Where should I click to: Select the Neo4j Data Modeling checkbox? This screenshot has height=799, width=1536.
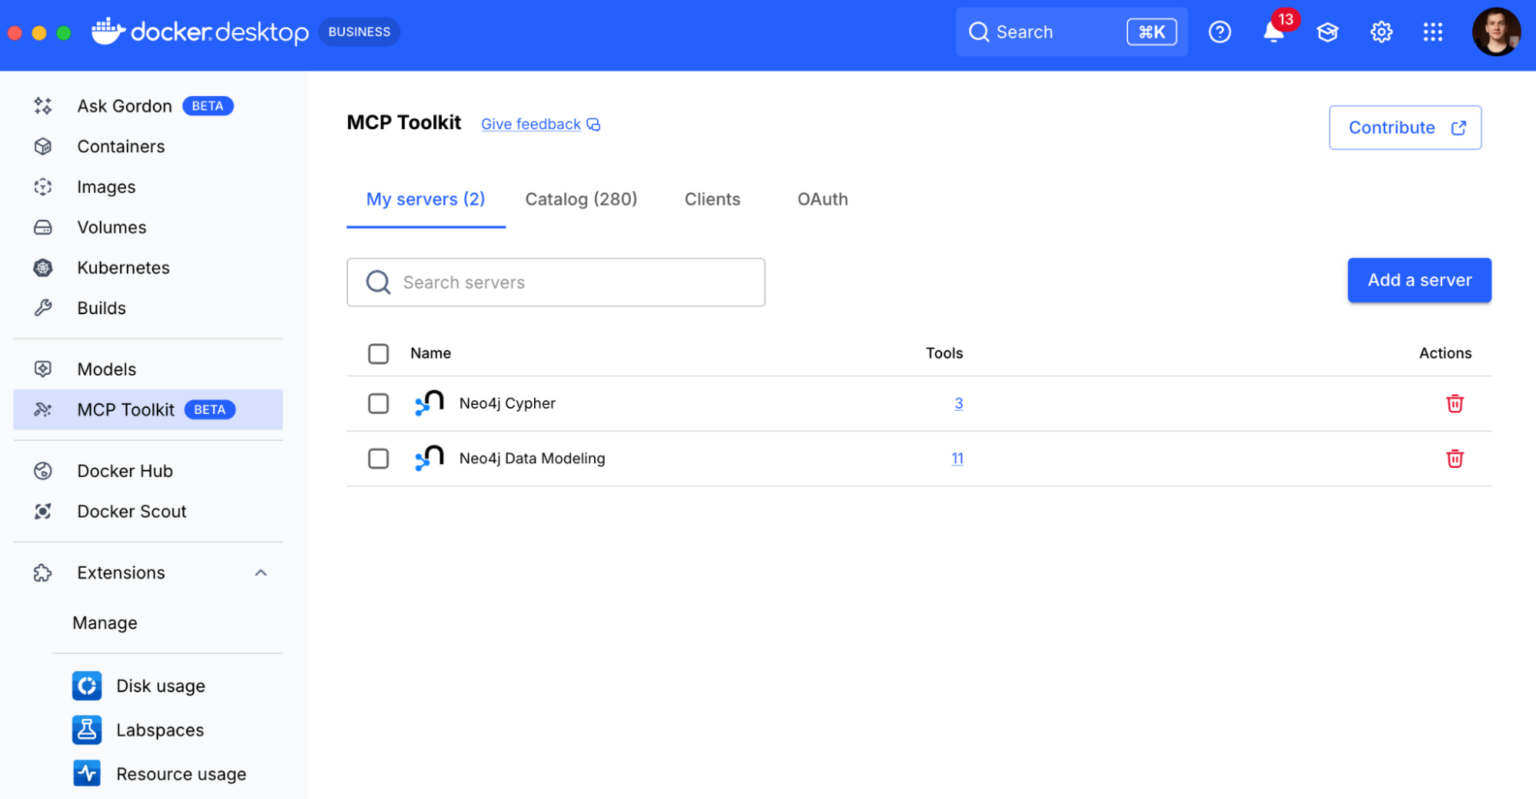pyautogui.click(x=378, y=458)
